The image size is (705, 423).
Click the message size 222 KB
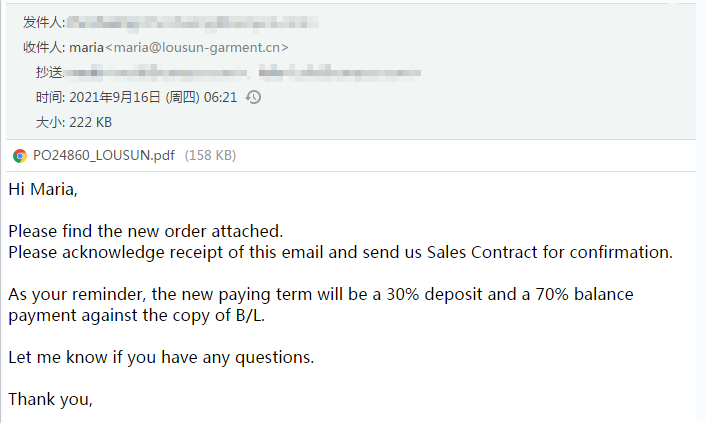90,122
